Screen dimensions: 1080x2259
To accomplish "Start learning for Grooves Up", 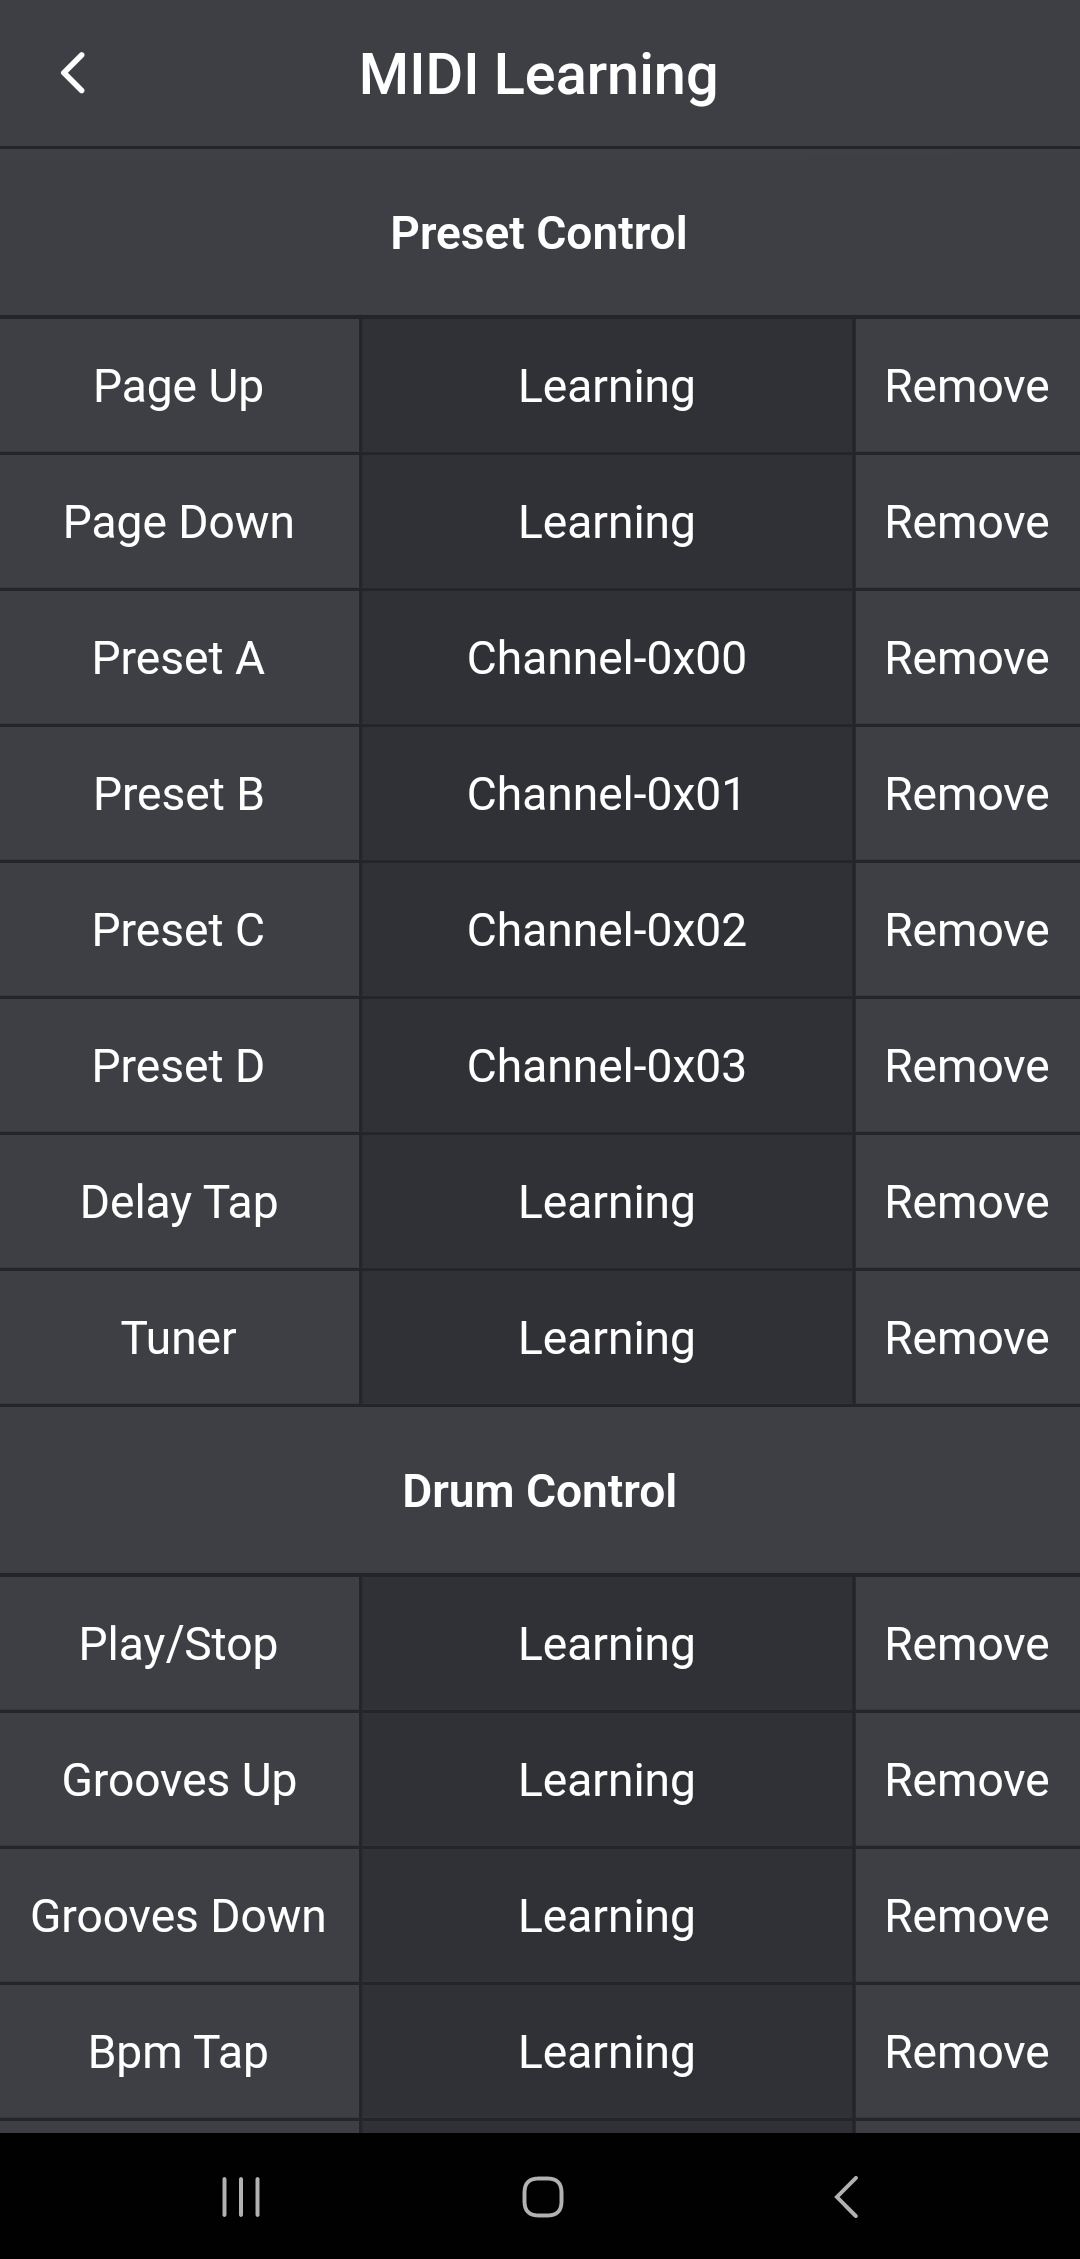I will point(605,1779).
